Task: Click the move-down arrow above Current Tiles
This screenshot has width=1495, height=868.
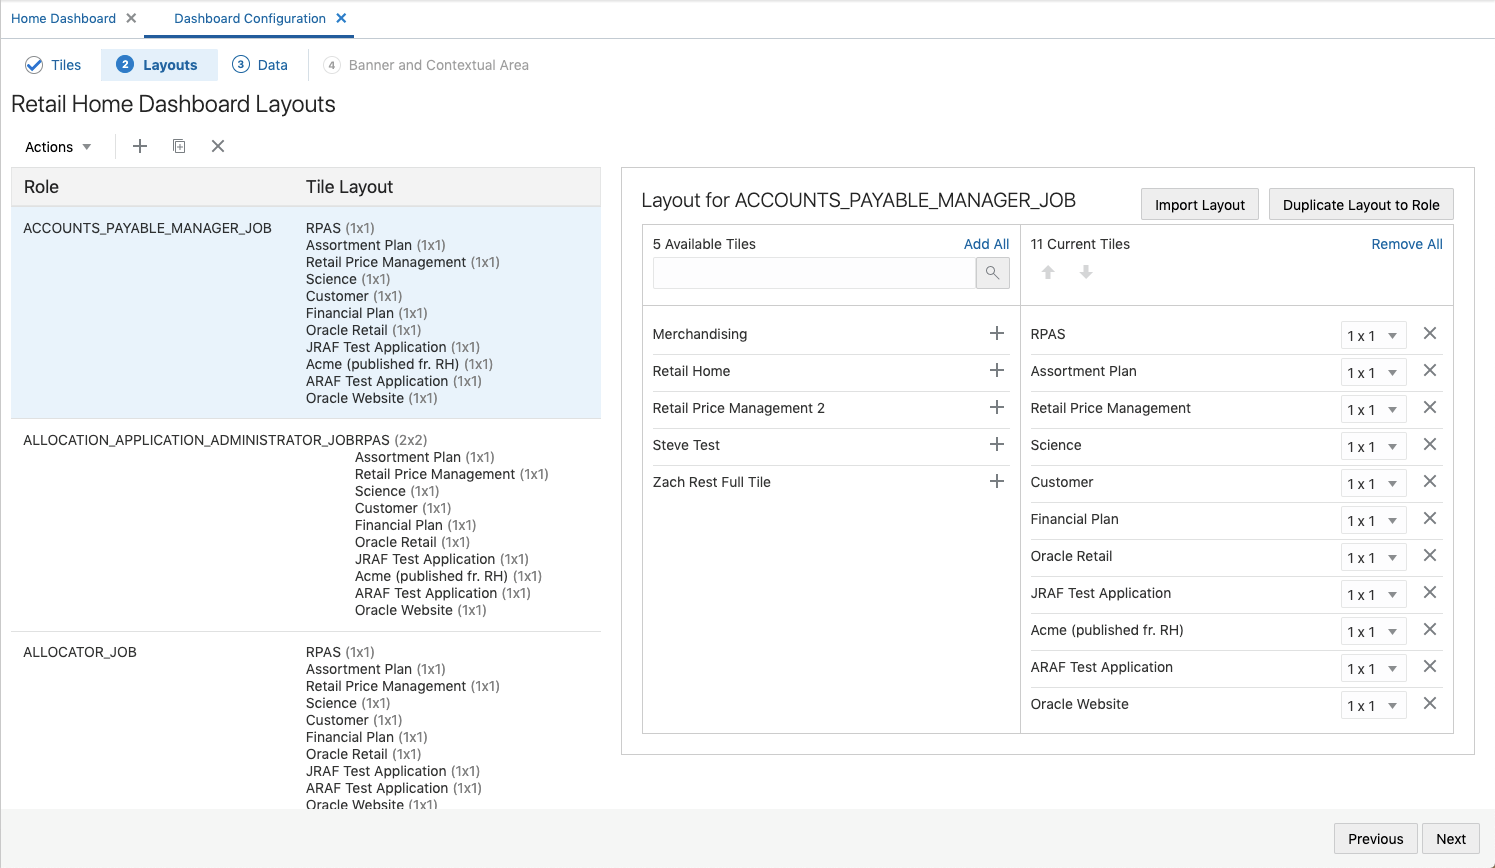Action: tap(1086, 272)
